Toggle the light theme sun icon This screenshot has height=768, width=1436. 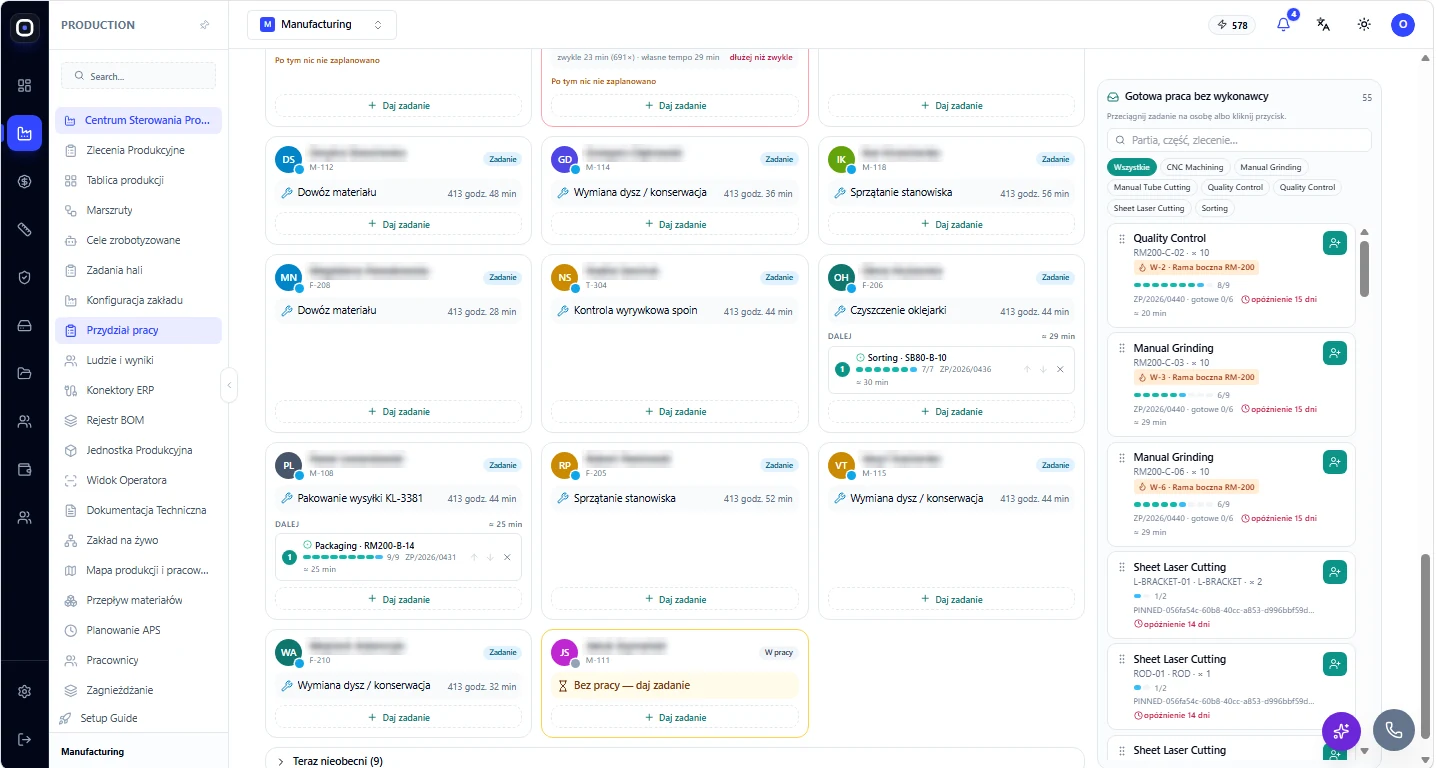[1364, 25]
